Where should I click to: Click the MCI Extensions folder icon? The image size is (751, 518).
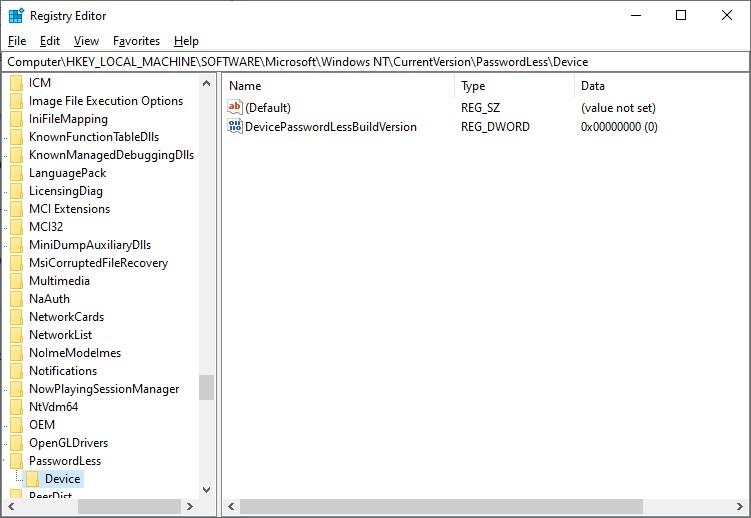(17, 209)
